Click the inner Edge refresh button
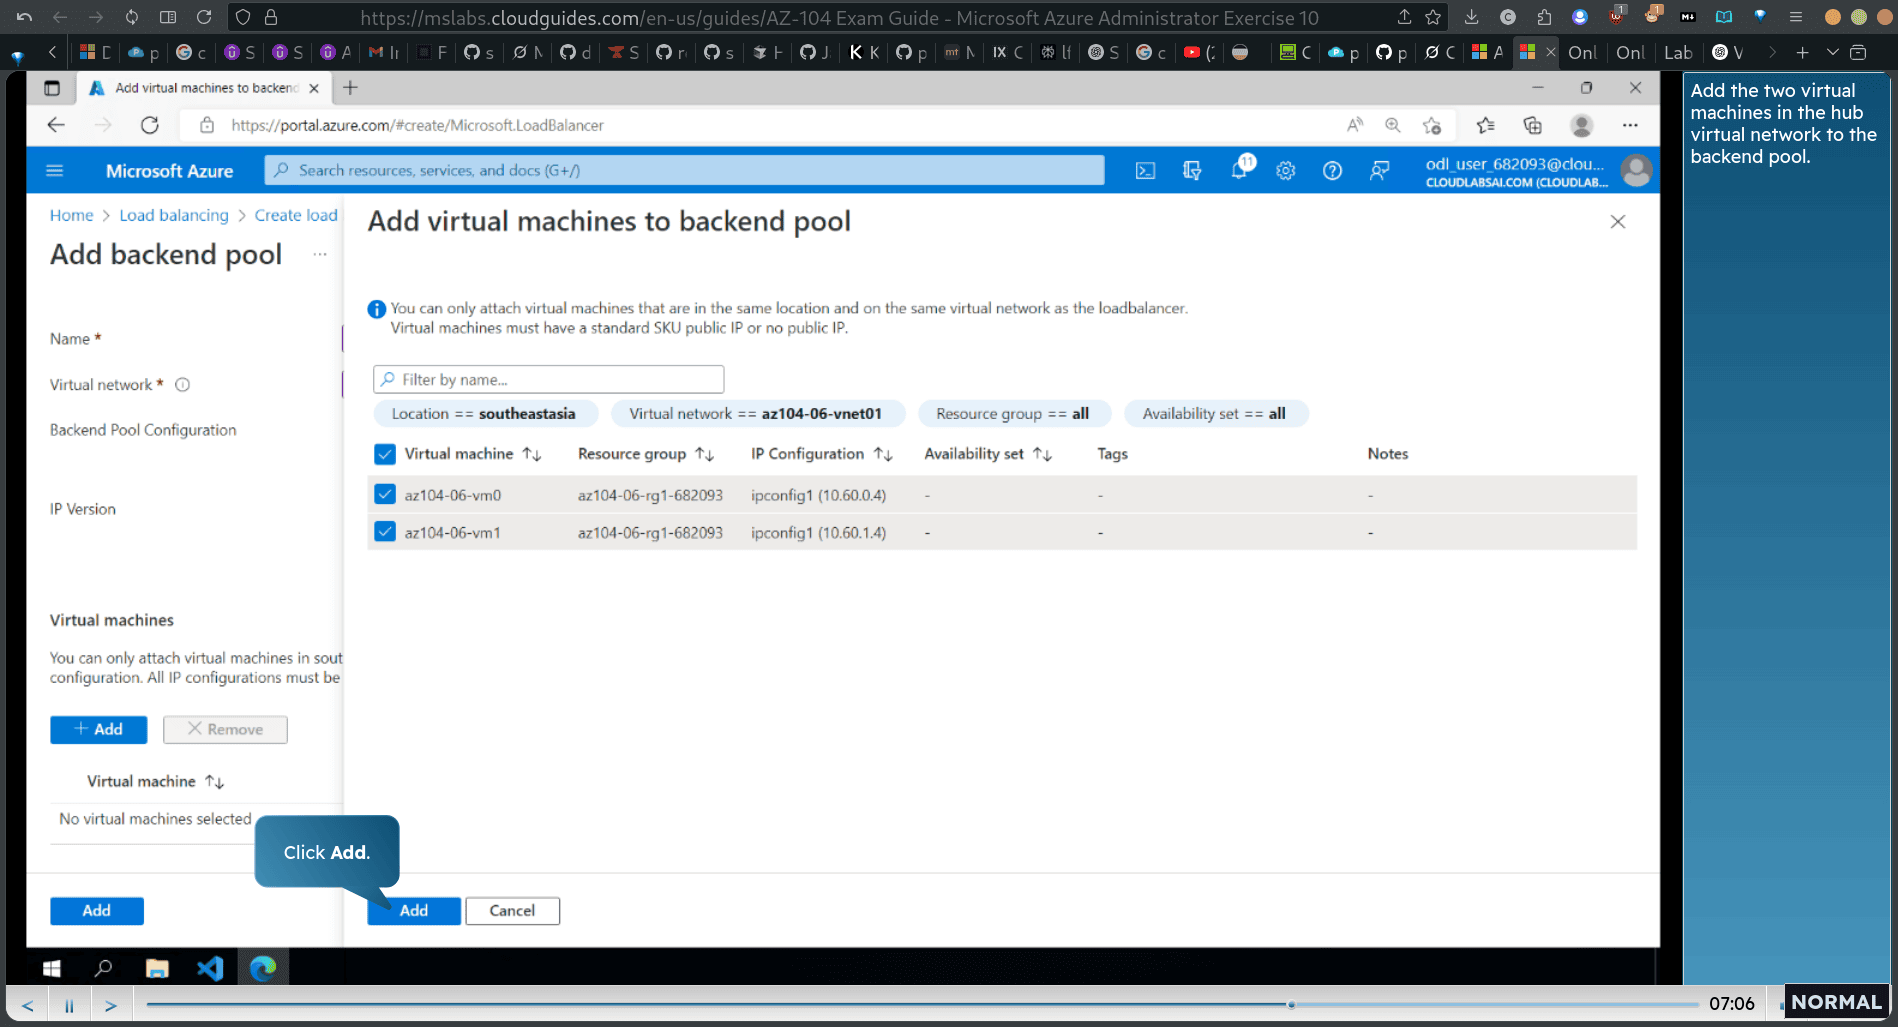 click(150, 125)
